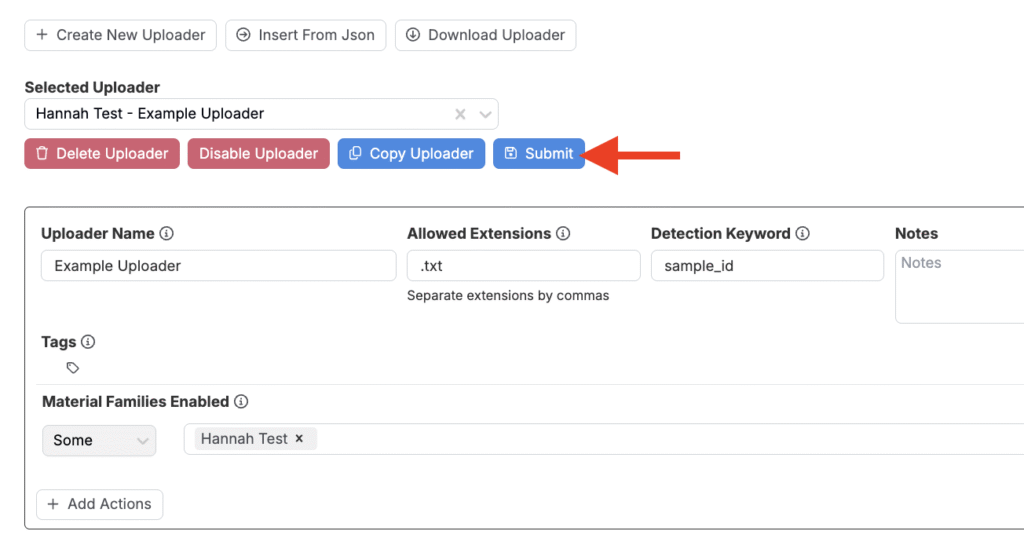Open the Some material families dropdown
Screen dimensions: 1024x542
click(x=99, y=440)
